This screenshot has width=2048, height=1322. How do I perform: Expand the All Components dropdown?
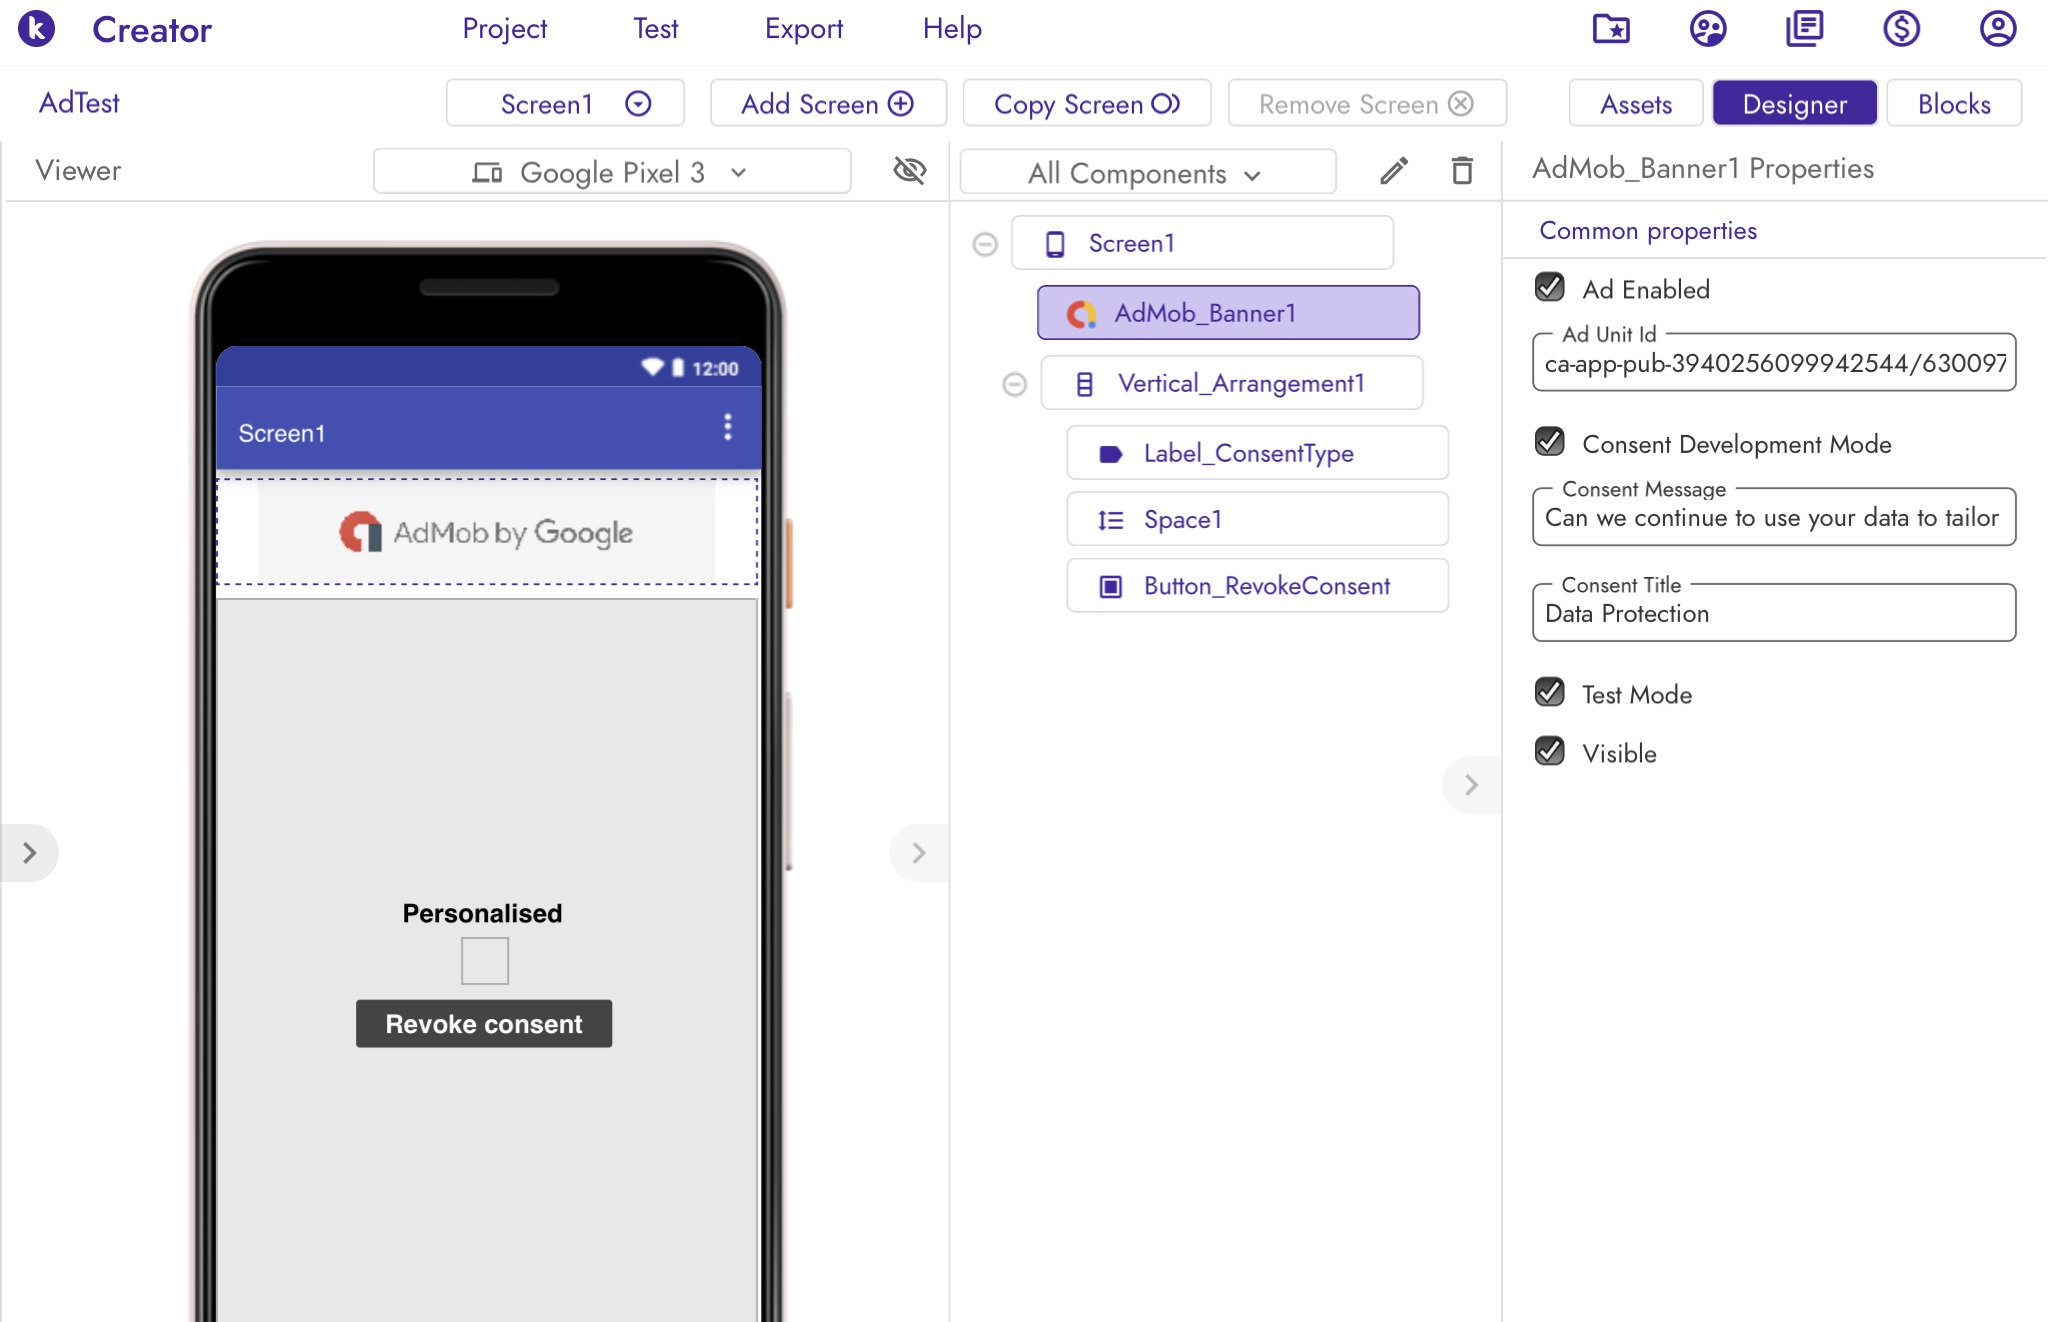pyautogui.click(x=1147, y=173)
